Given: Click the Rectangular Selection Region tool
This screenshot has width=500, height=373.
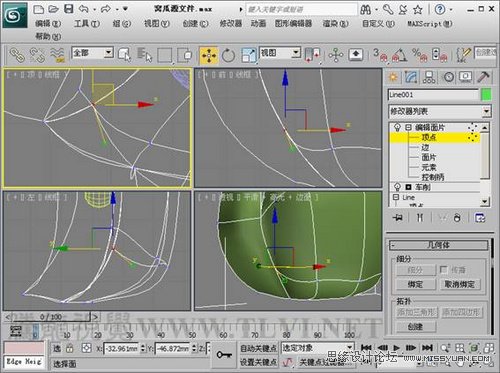Looking at the screenshot, I should [x=165, y=55].
